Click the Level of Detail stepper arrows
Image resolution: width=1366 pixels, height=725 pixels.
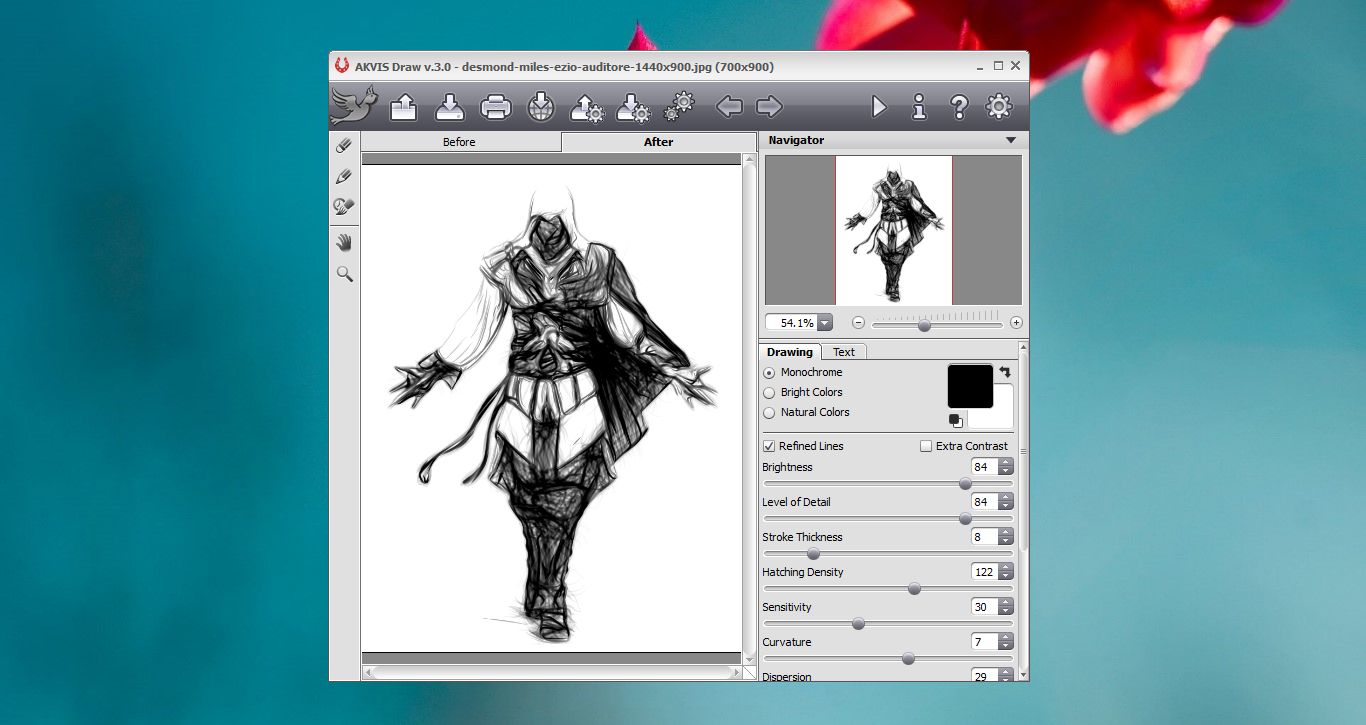tap(1005, 502)
